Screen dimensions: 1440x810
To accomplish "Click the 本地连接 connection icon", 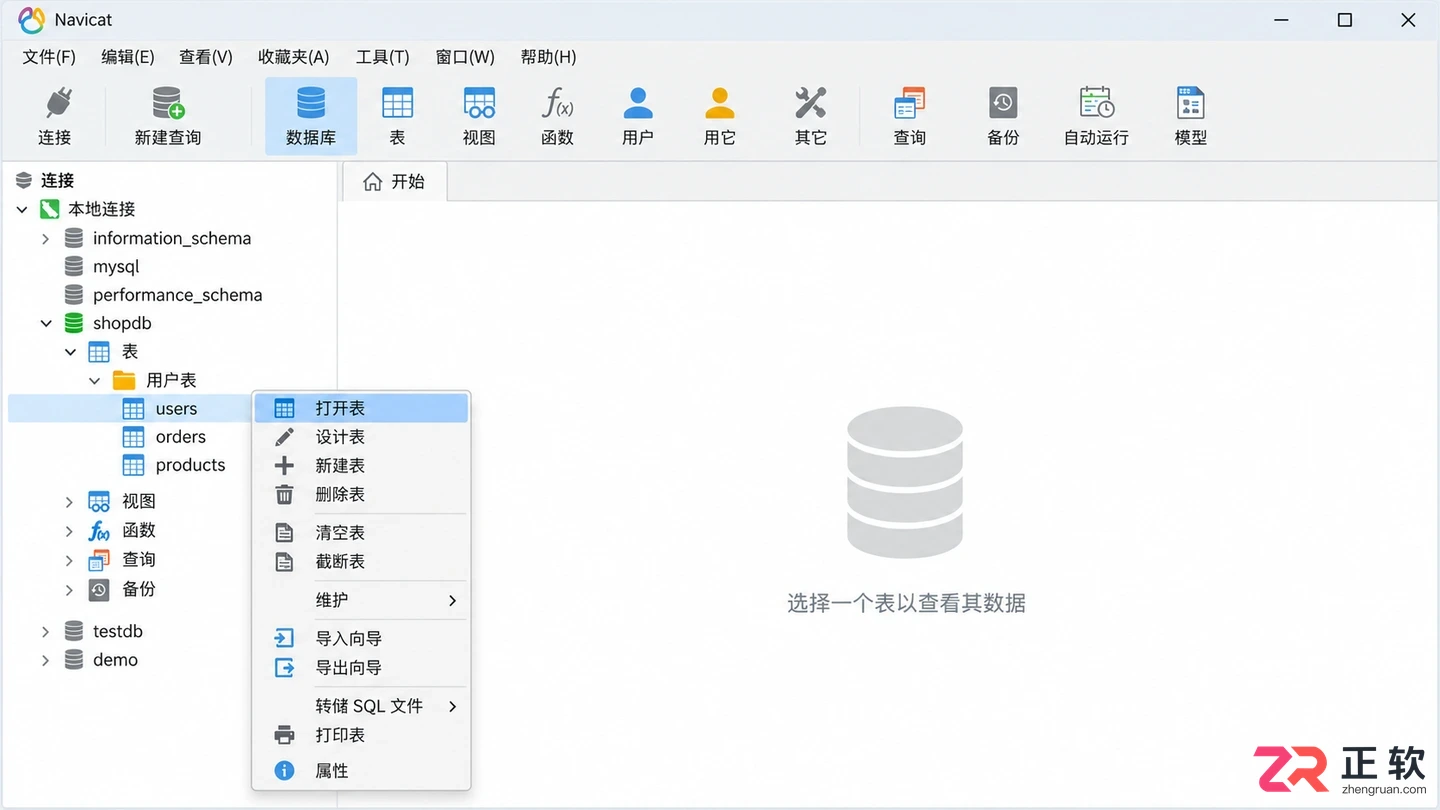I will 50,209.
